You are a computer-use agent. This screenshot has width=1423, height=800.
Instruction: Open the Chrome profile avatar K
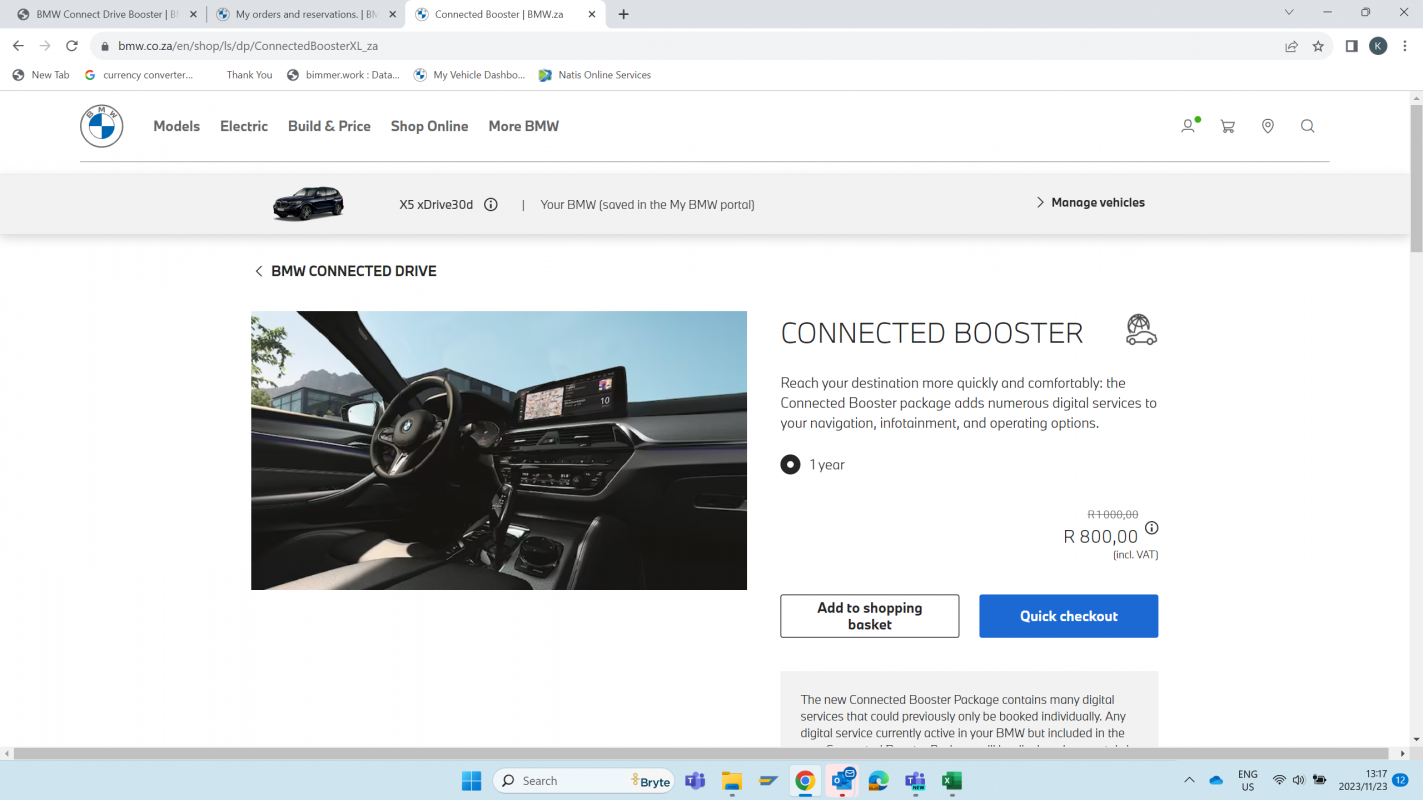pyautogui.click(x=1378, y=46)
